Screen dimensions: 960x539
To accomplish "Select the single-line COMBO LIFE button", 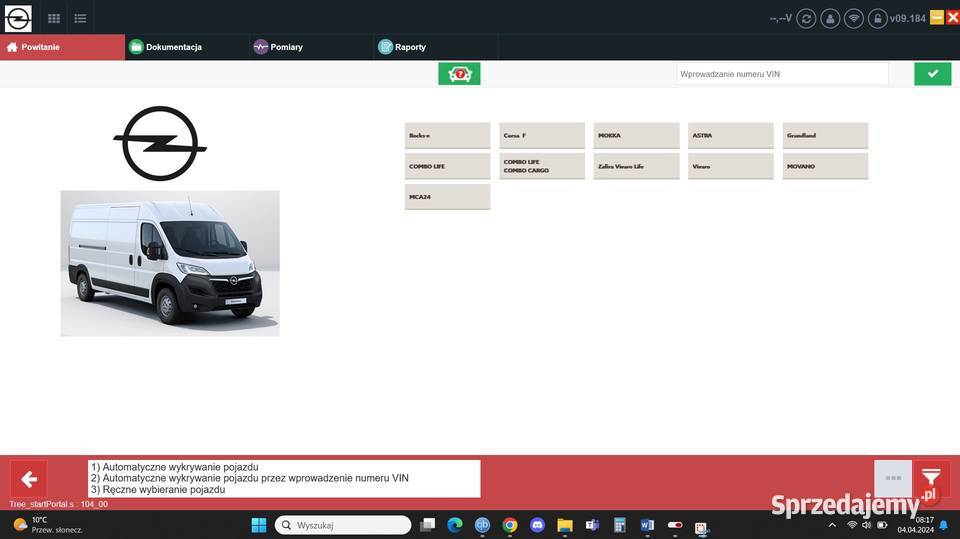I will click(x=447, y=166).
